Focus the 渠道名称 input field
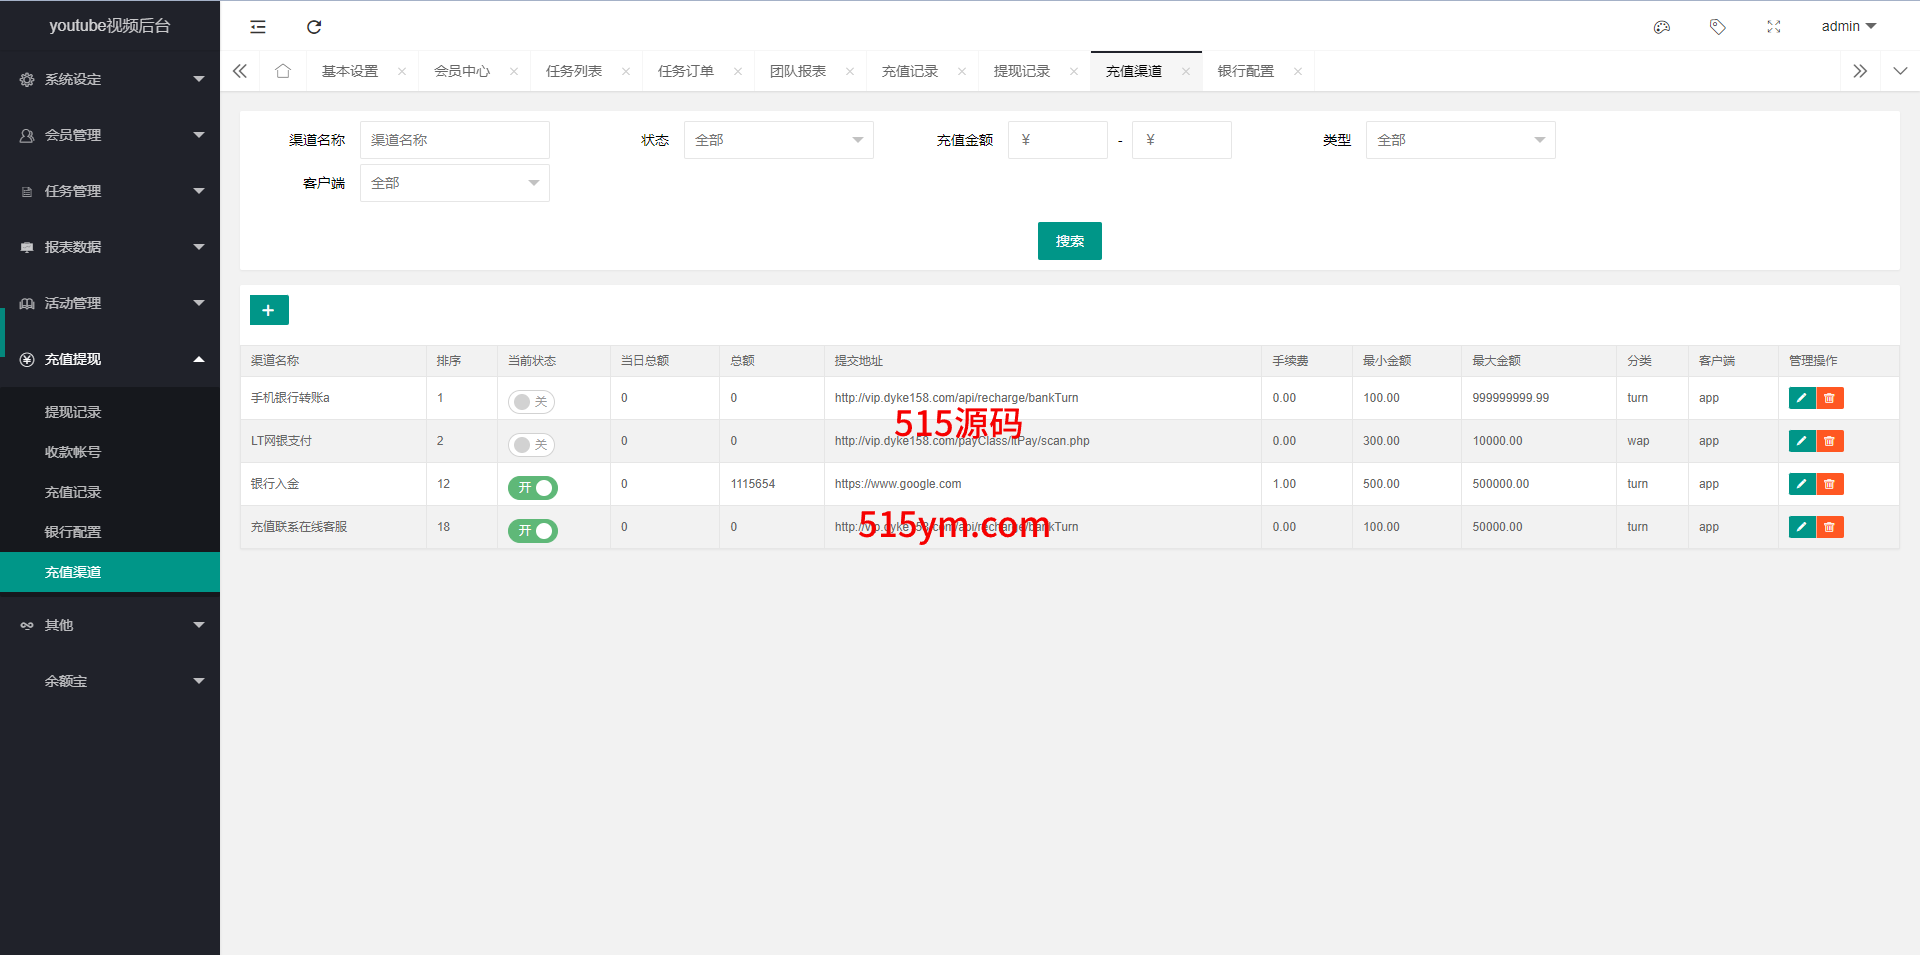Screen dimensions: 1920x955 pyautogui.click(x=454, y=140)
